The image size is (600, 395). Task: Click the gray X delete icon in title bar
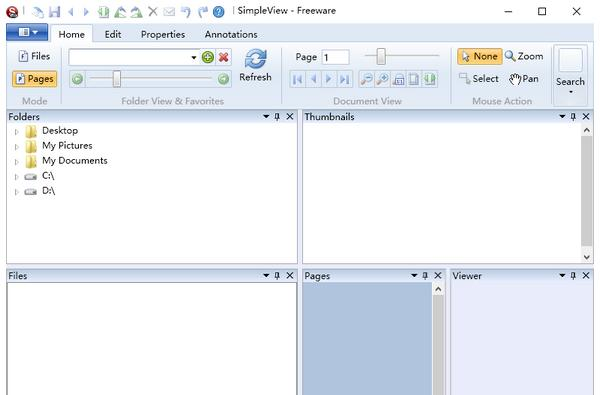click(153, 11)
